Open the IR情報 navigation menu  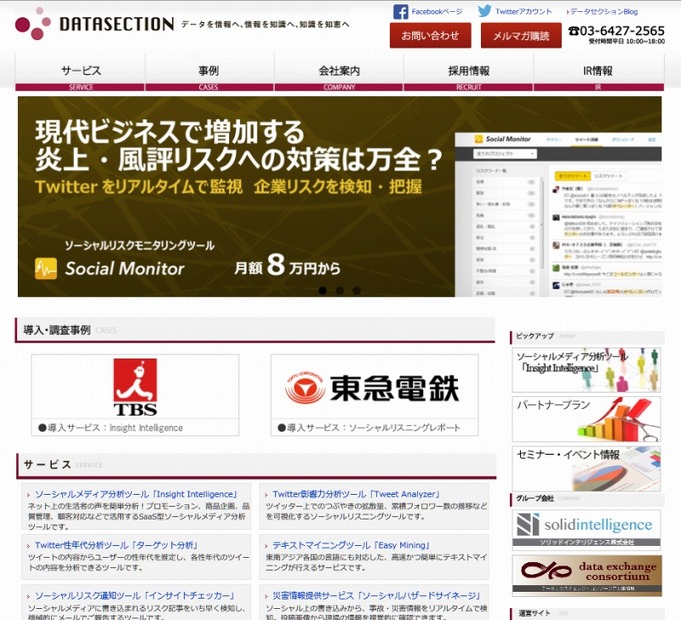(598, 73)
